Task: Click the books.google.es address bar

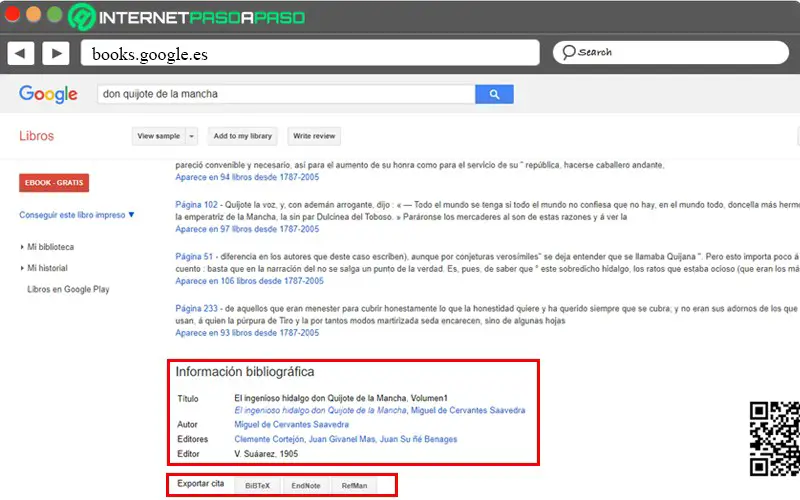Action: coord(310,53)
